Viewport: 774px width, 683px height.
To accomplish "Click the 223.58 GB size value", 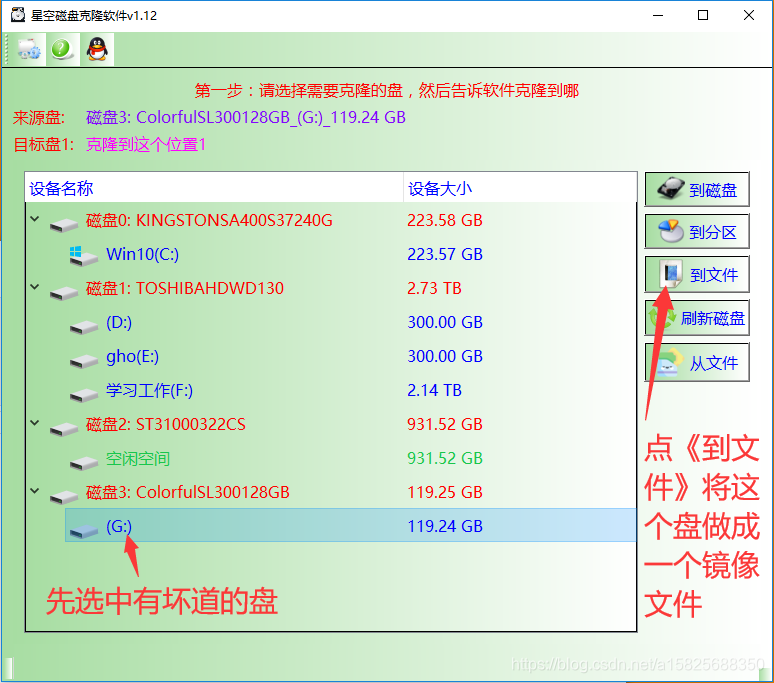I will pos(445,220).
